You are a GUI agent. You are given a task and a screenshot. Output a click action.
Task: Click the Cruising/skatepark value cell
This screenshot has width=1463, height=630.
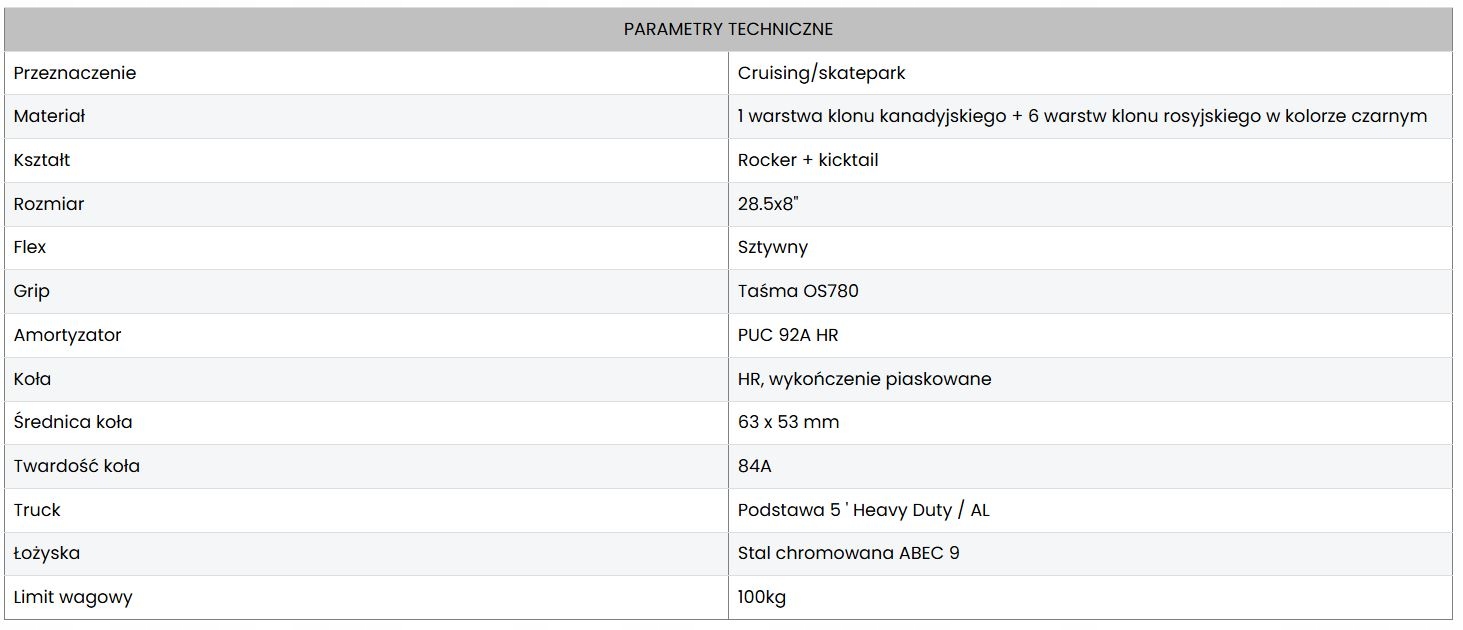pos(821,73)
